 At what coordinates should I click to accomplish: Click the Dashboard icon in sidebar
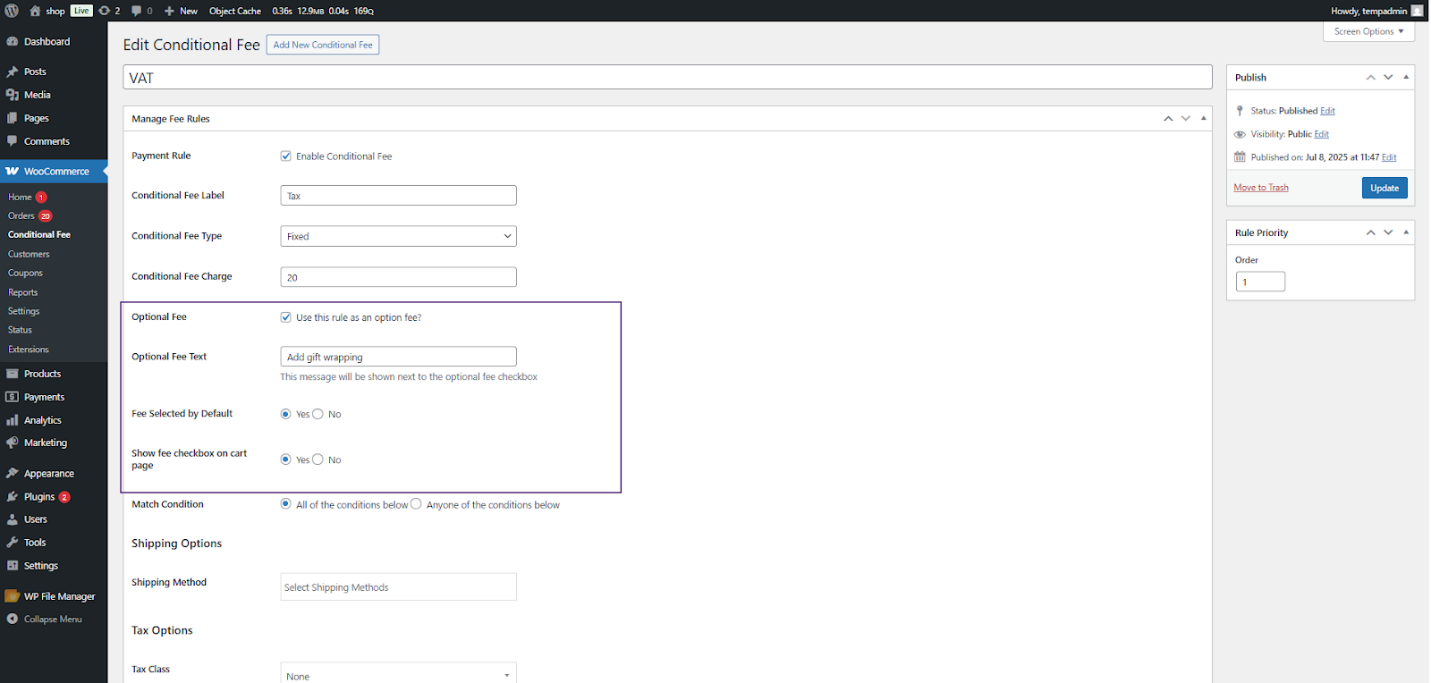[12, 42]
